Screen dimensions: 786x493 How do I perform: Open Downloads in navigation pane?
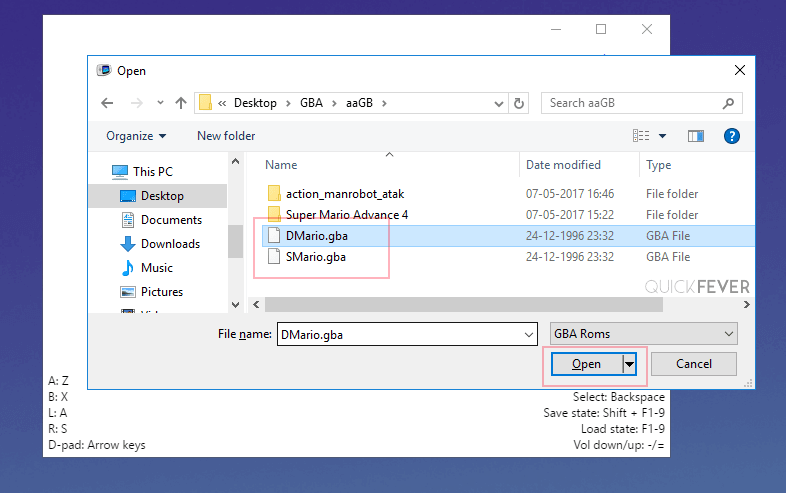(x=160, y=244)
